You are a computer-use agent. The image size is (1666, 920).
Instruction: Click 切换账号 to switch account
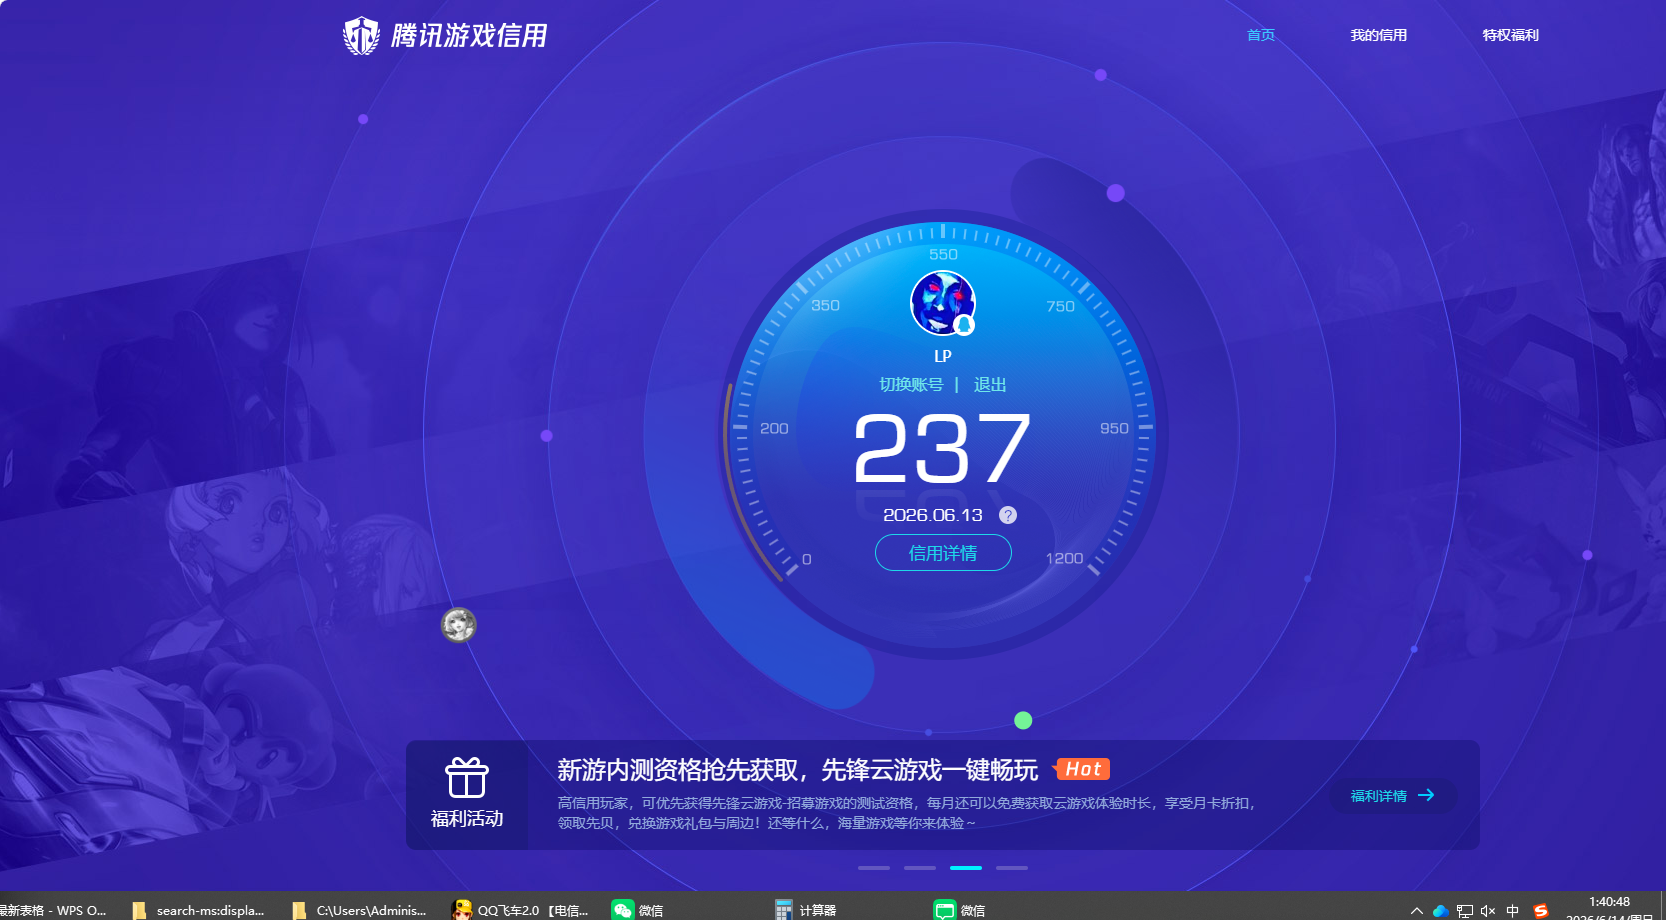(911, 385)
